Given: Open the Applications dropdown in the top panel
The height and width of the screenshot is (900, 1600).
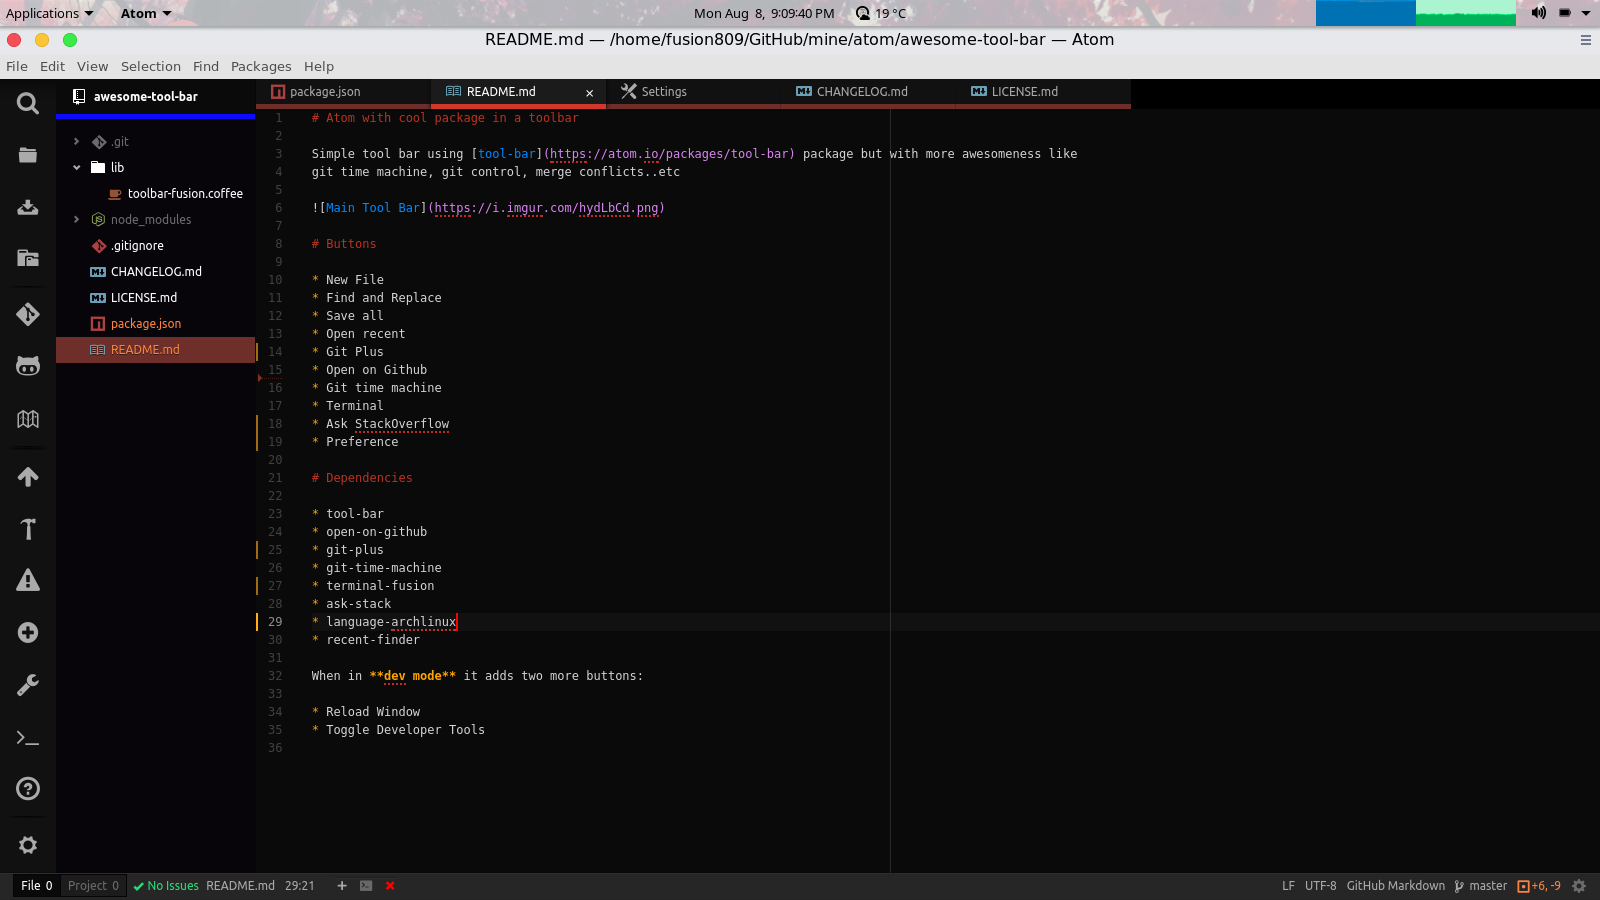Looking at the screenshot, I should pyautogui.click(x=50, y=13).
